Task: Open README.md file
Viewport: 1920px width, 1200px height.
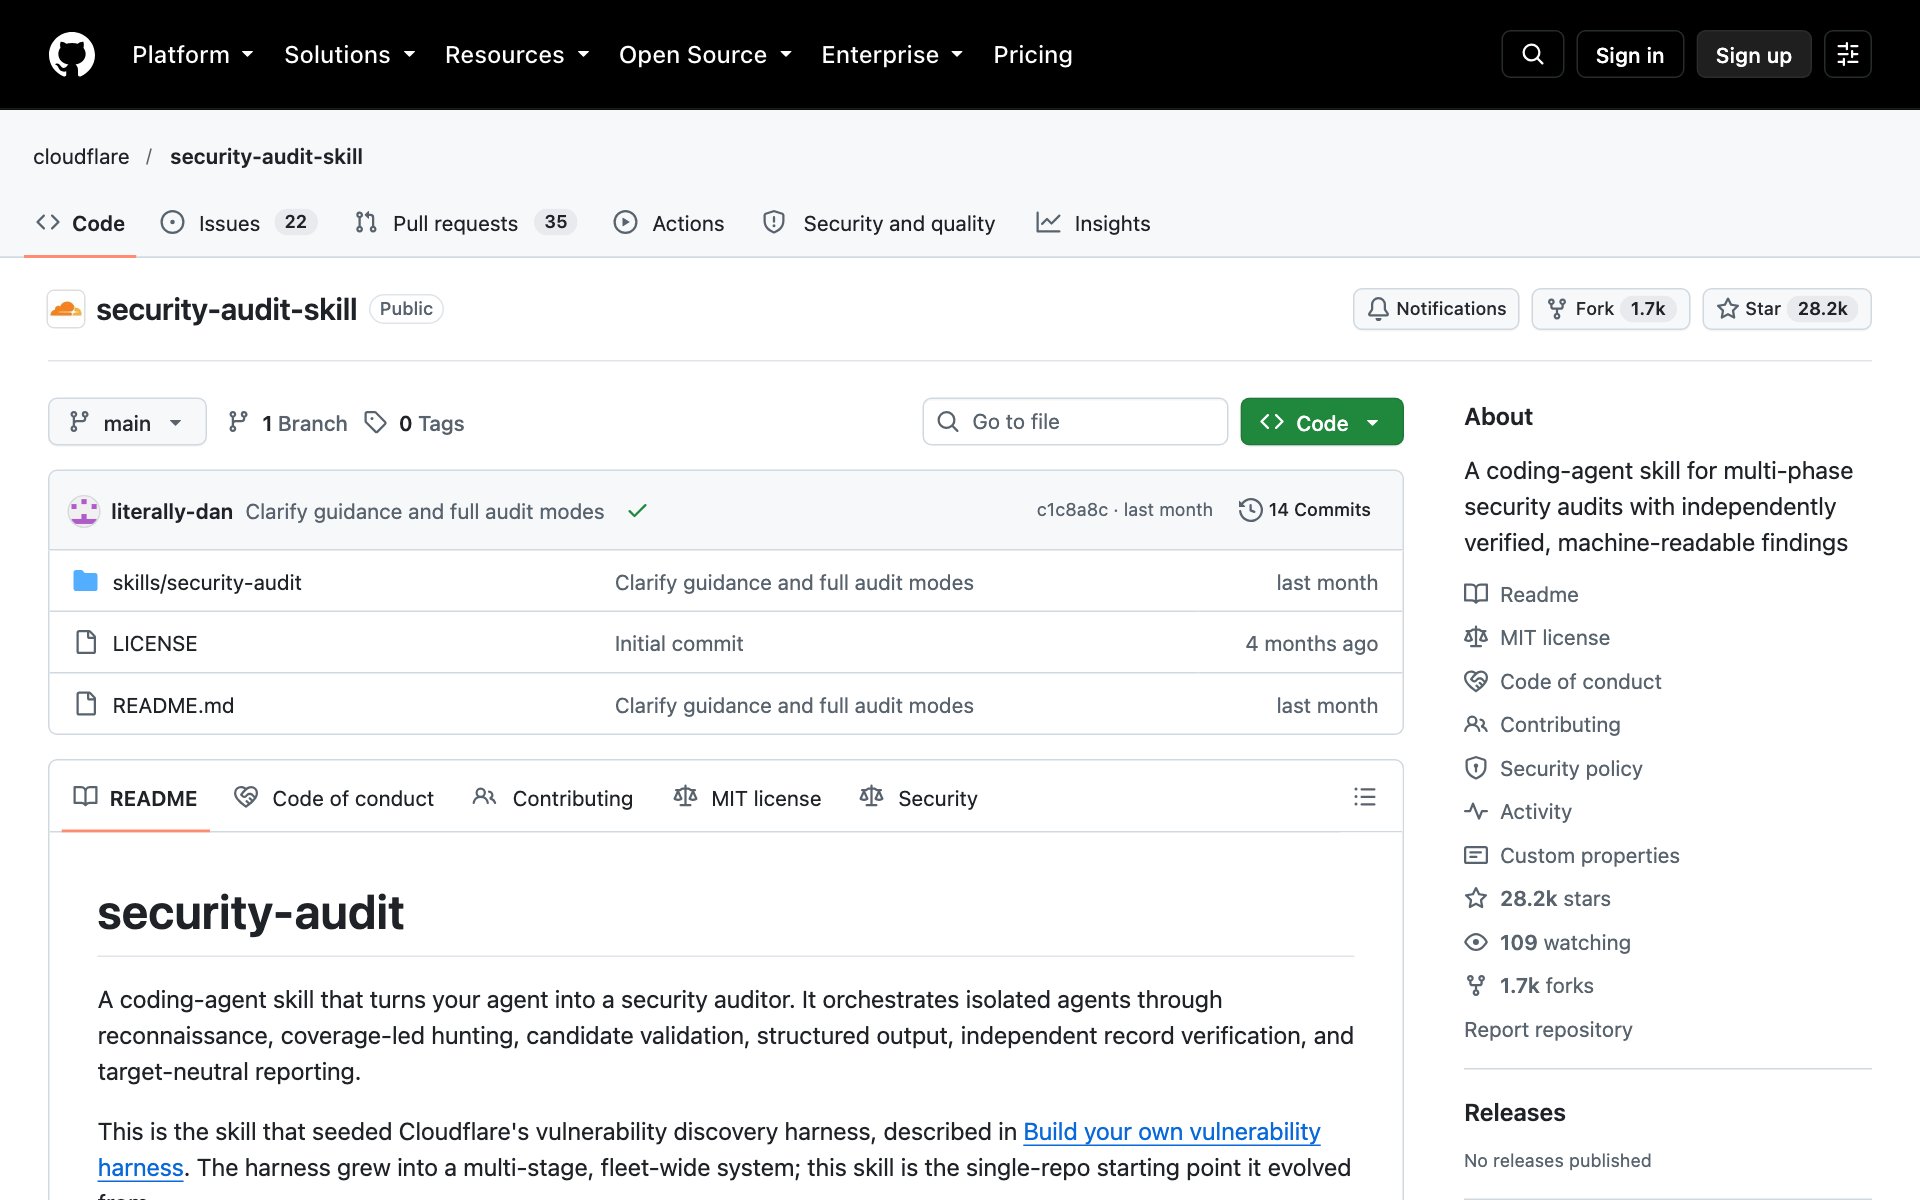Action: tap(173, 705)
